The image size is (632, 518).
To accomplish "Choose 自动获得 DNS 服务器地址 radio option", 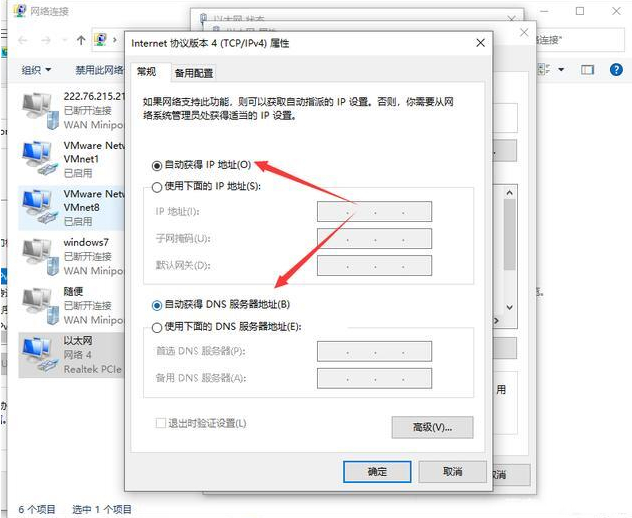I will 157,305.
